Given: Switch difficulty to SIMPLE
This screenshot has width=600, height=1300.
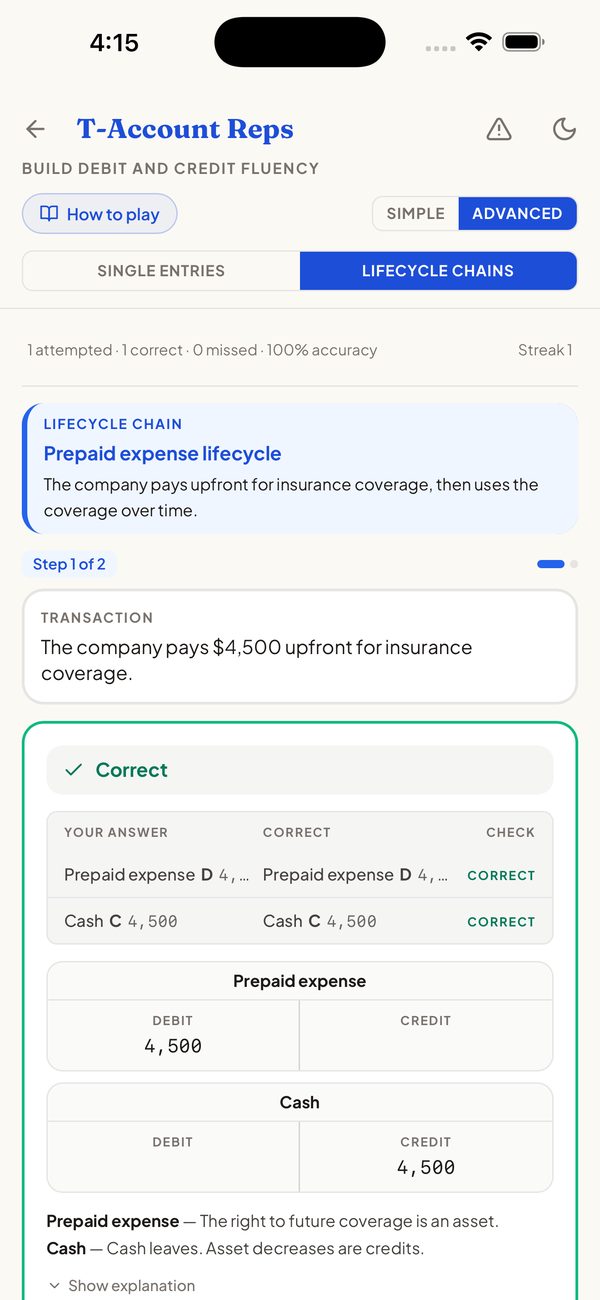Looking at the screenshot, I should pos(416,213).
